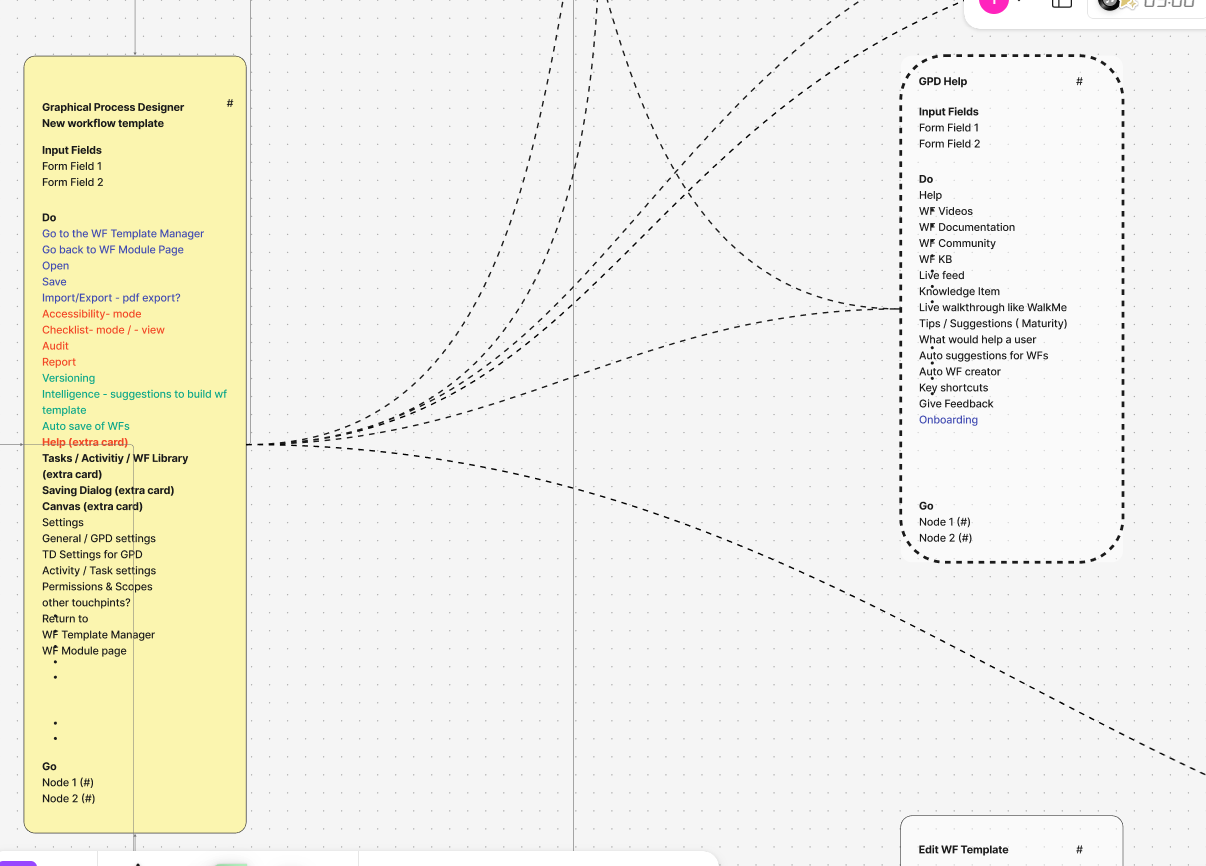
Task: Select 'Node 1 (#)' under the Go section
Action: pos(66,782)
